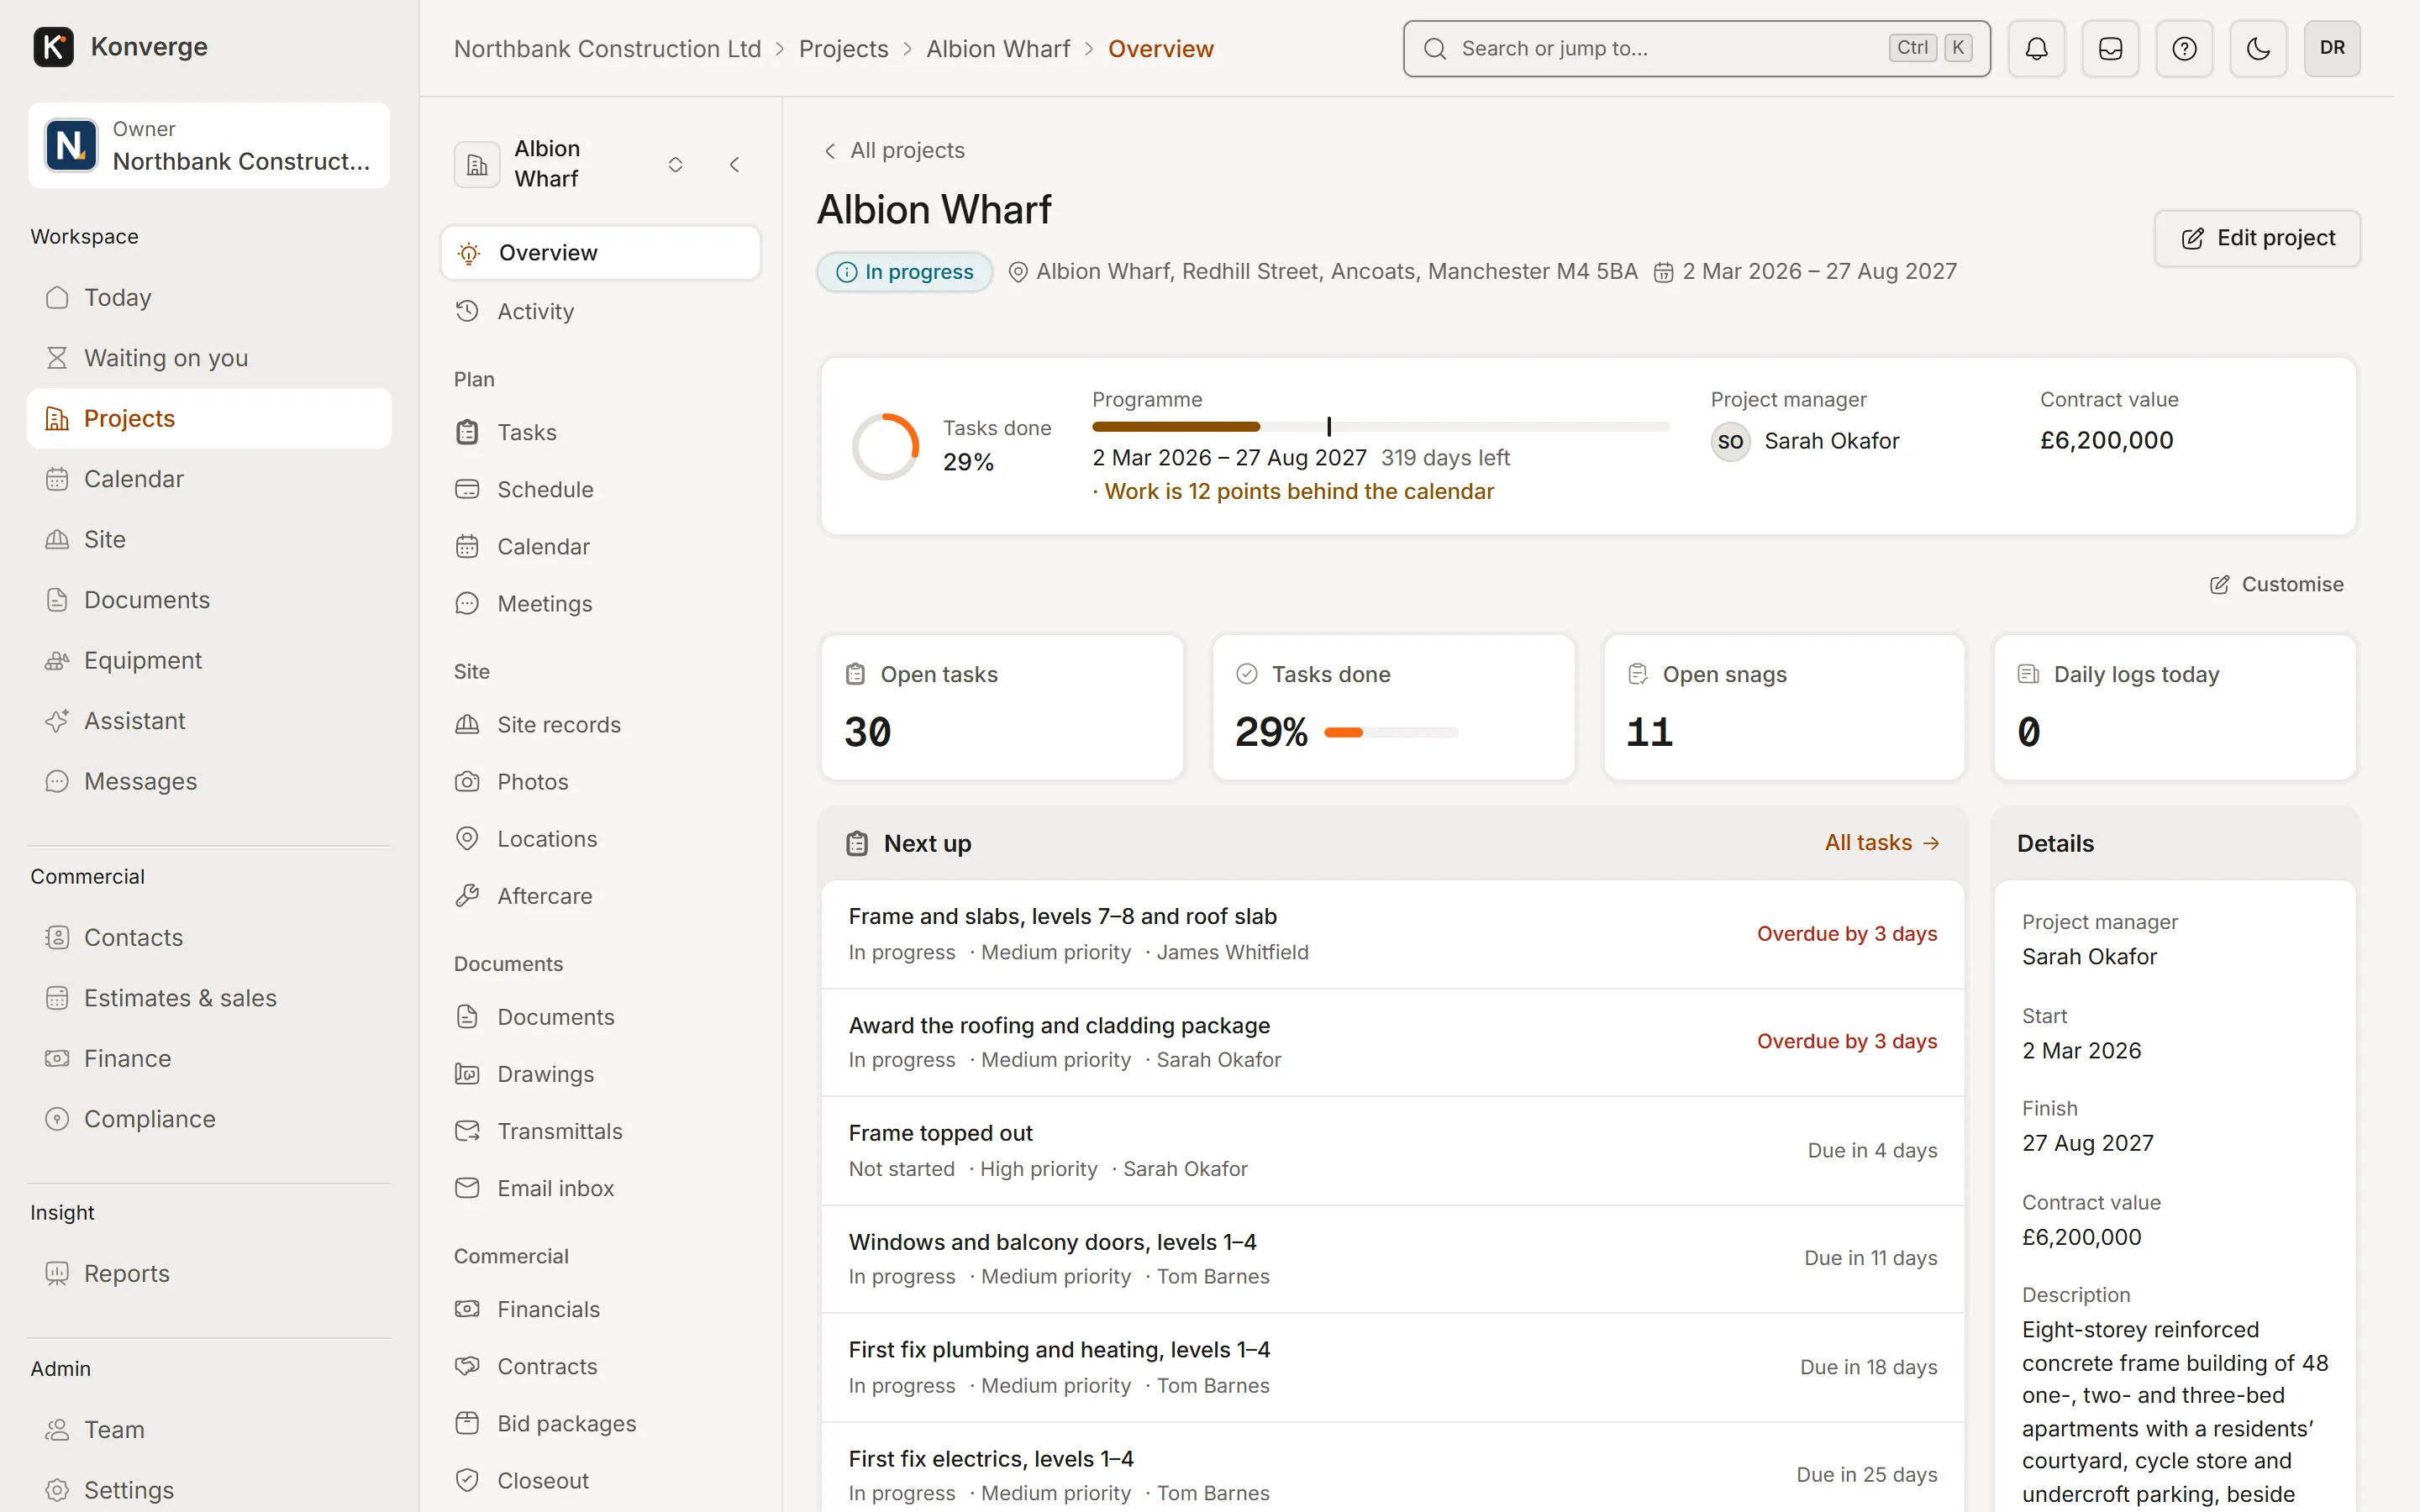This screenshot has height=1512, width=2420.
Task: Open Site records
Action: pos(600,724)
